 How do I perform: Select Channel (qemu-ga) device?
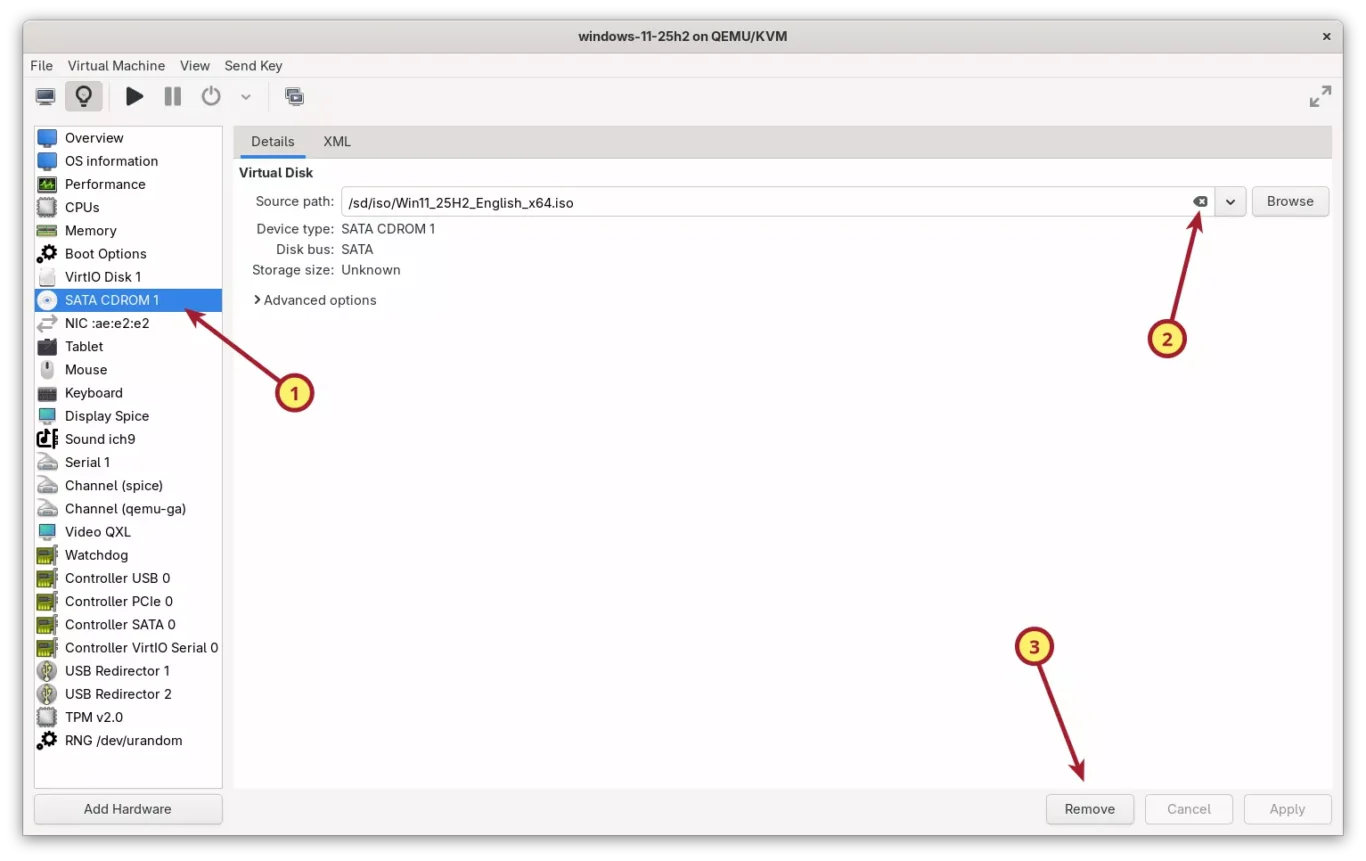click(128, 508)
